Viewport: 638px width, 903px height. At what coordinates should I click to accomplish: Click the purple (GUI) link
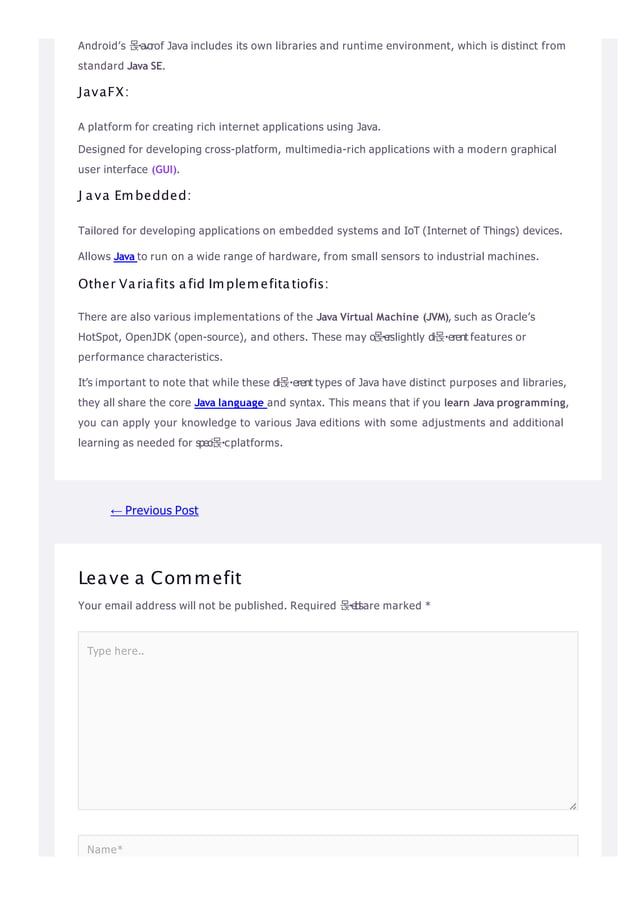coord(165,169)
